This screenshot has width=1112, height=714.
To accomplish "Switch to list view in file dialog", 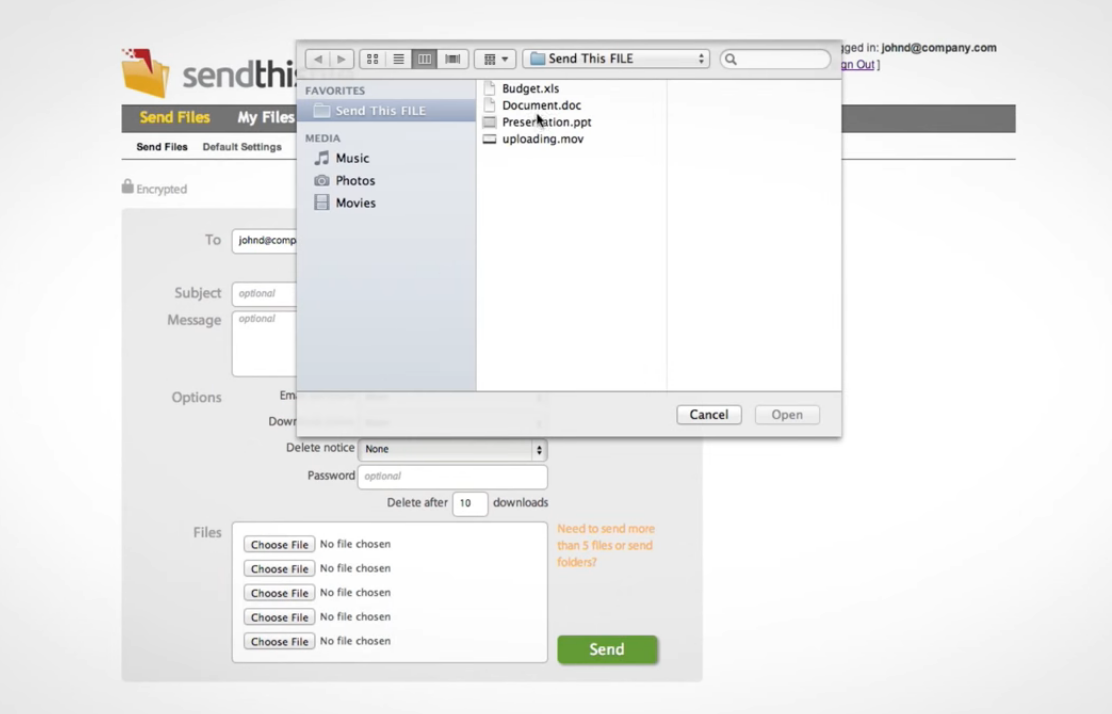I will click(x=398, y=59).
